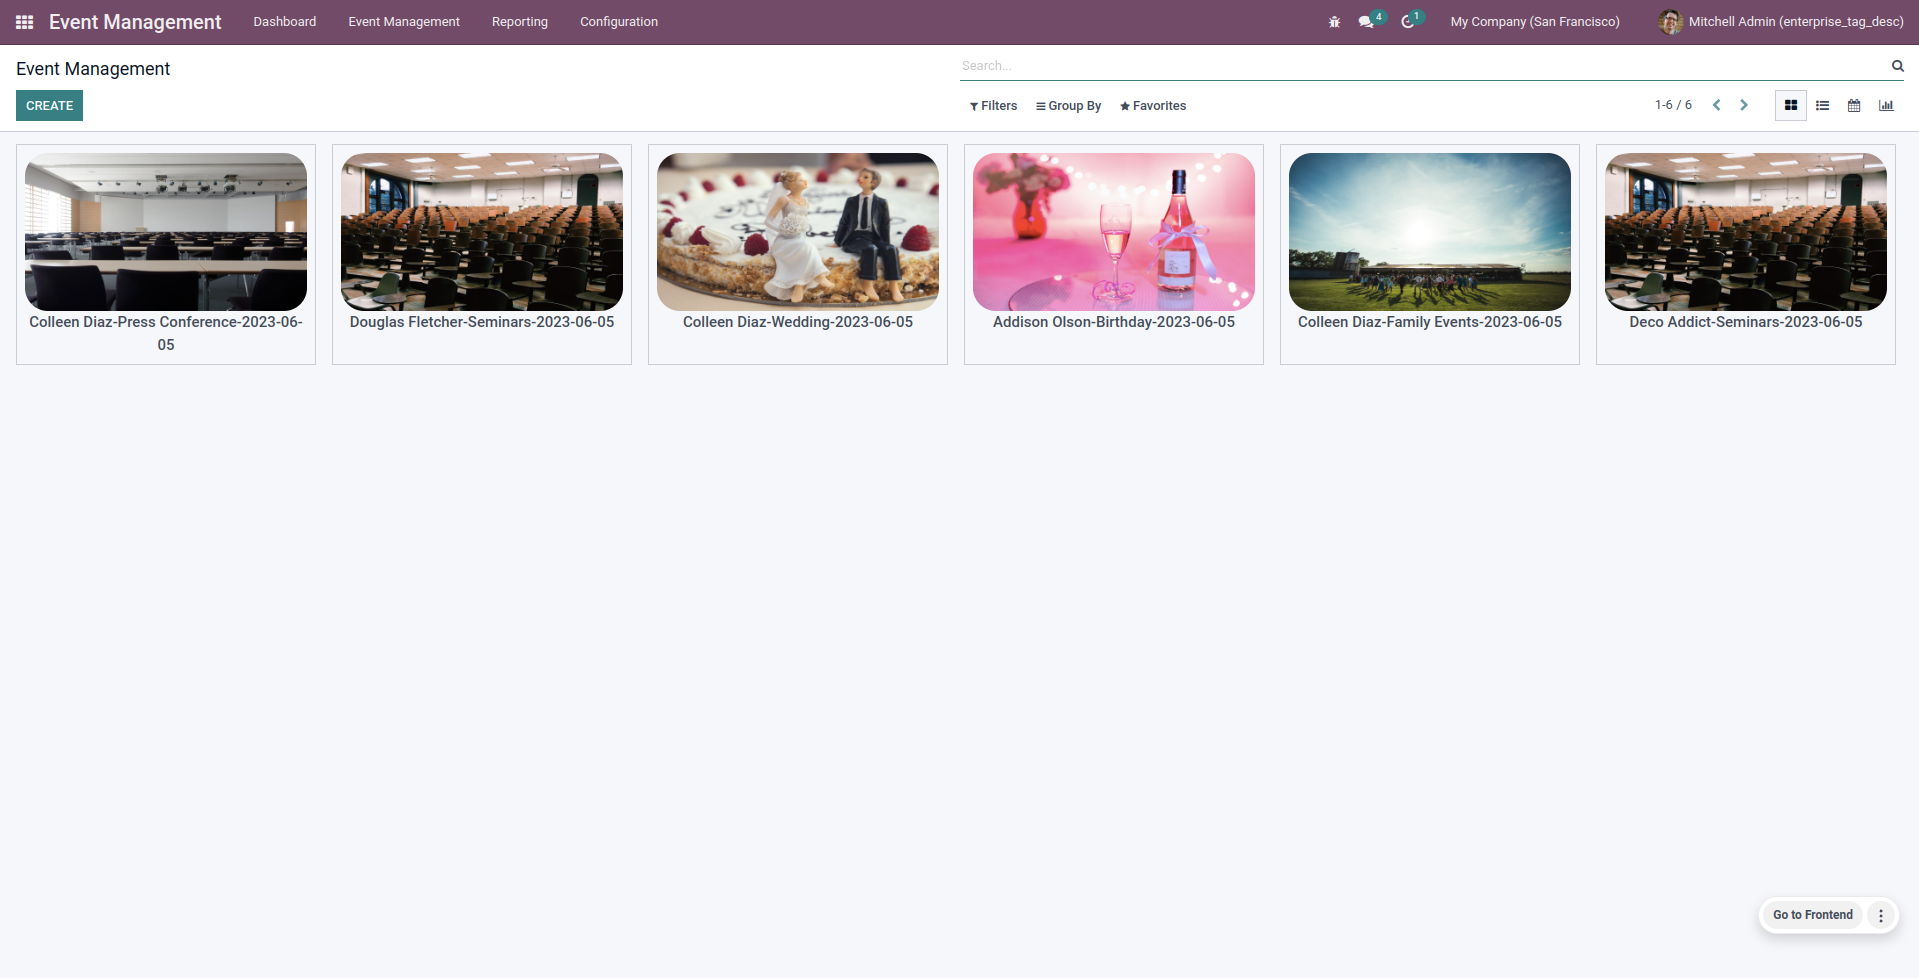Open the conversations chat icon
This screenshot has width=1919, height=978.
point(1366,22)
